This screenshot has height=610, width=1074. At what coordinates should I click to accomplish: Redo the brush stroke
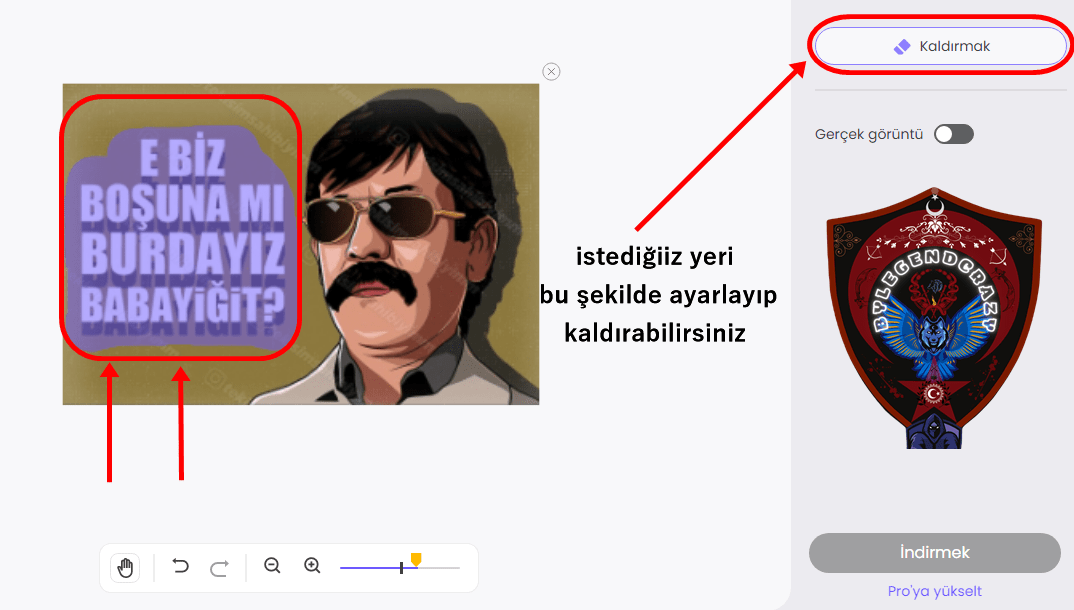click(219, 568)
